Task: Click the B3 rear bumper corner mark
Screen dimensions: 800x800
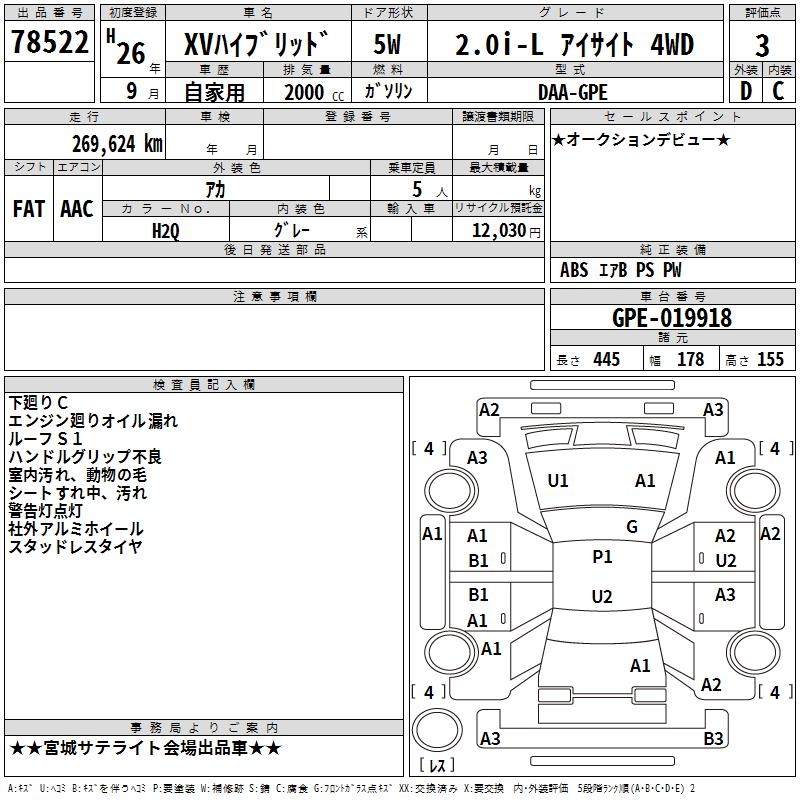Action: point(713,738)
